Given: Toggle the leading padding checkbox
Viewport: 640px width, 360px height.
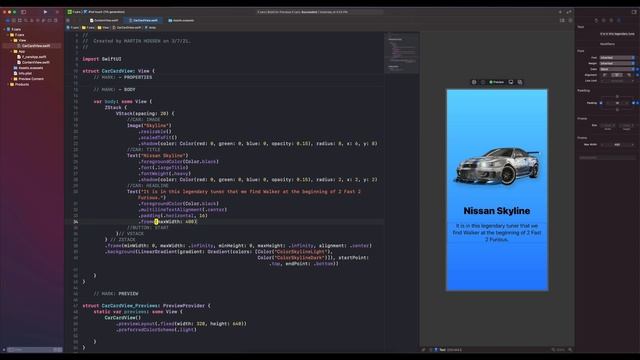Looking at the screenshot, I should point(601,103).
